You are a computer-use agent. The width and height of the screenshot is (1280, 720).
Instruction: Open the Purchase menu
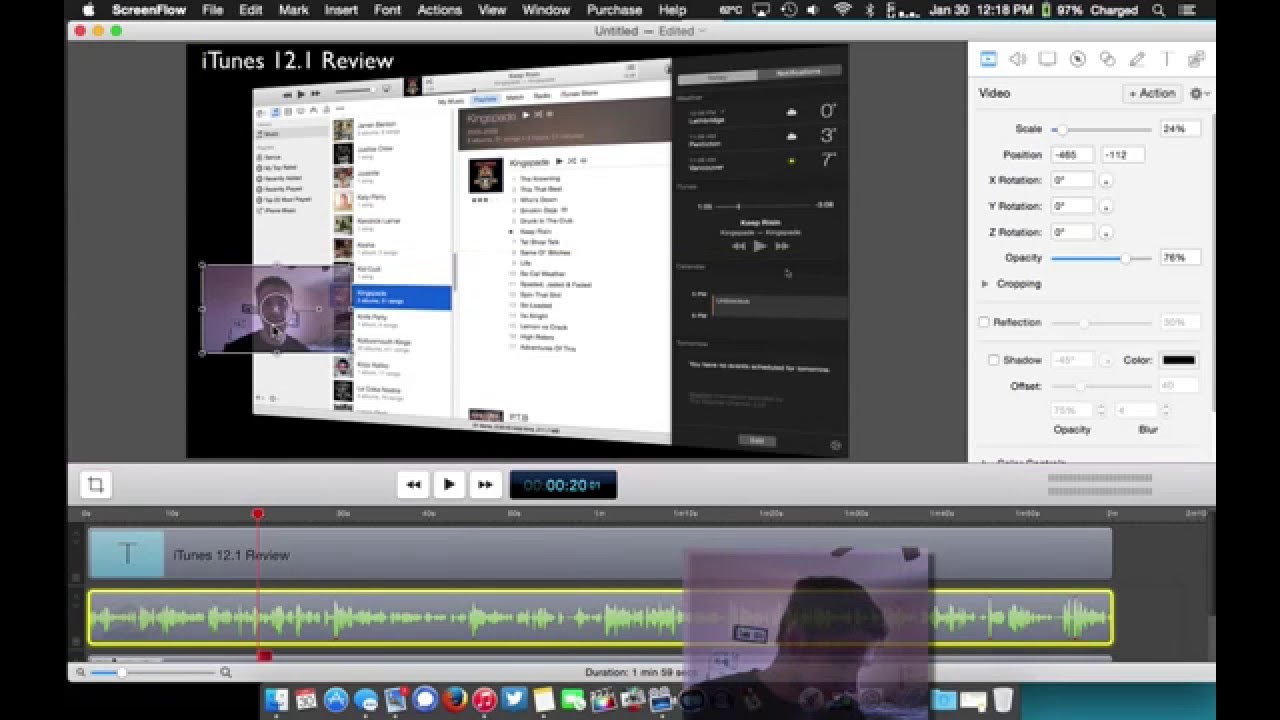614,10
